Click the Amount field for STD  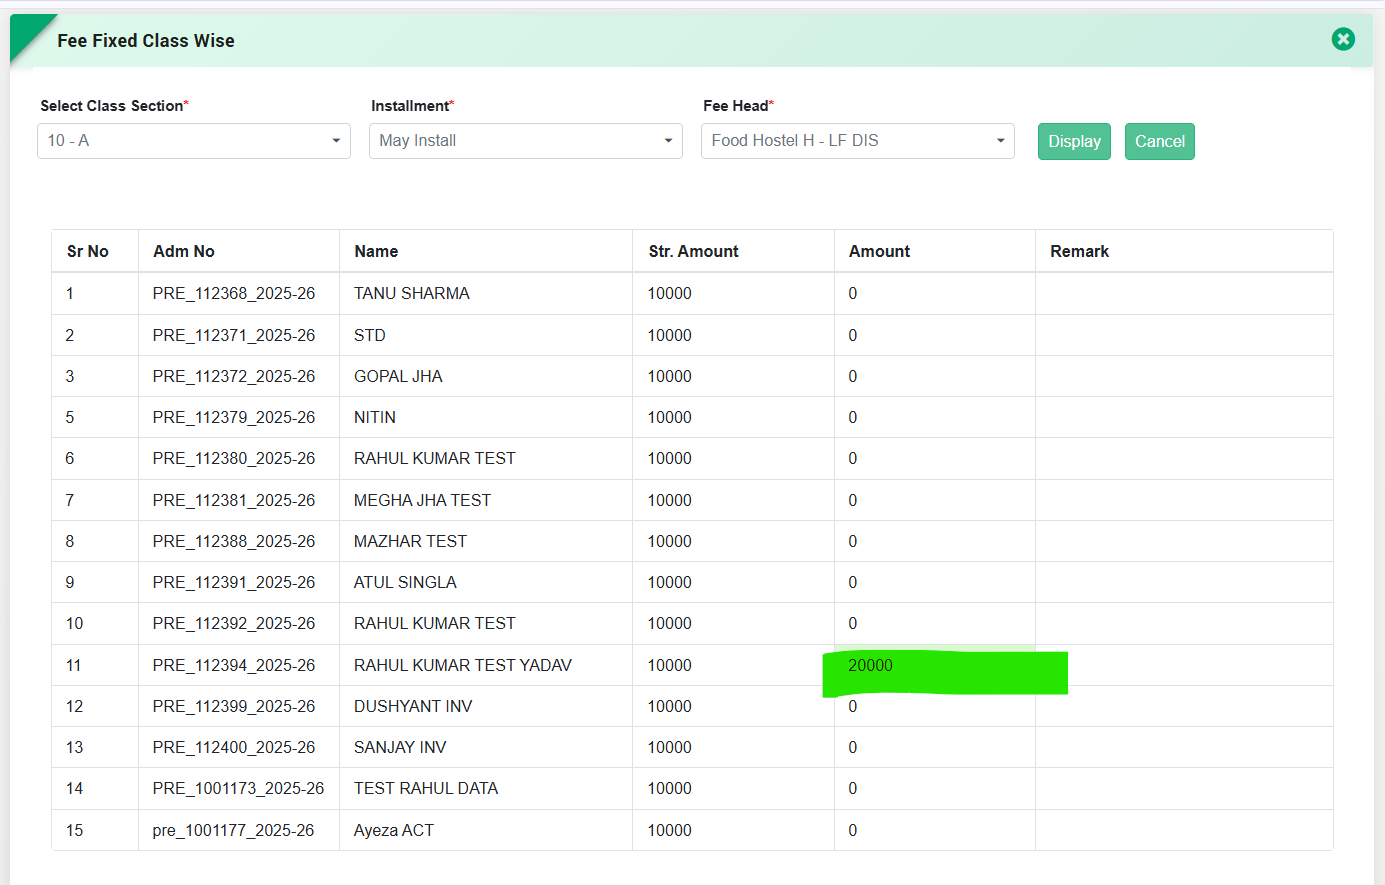click(x=935, y=335)
